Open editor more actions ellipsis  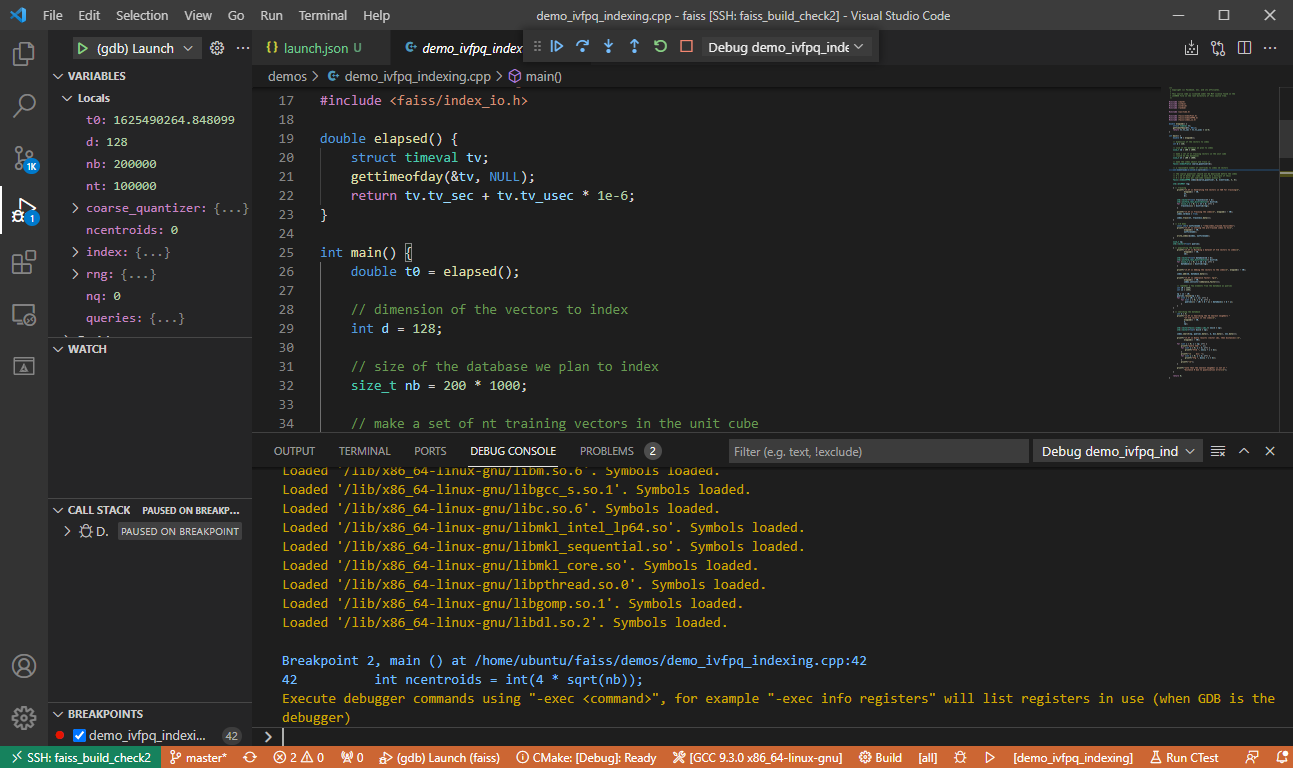point(1270,48)
